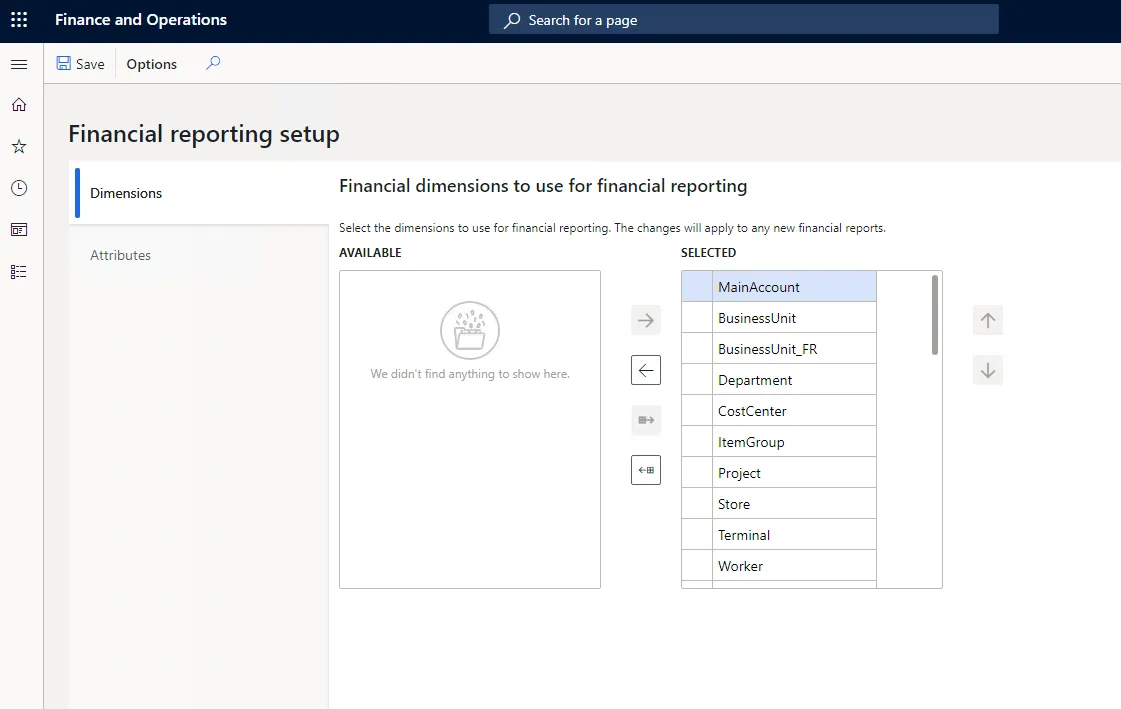Move all dimensions to Available
This screenshot has width=1121, height=709.
coord(645,470)
